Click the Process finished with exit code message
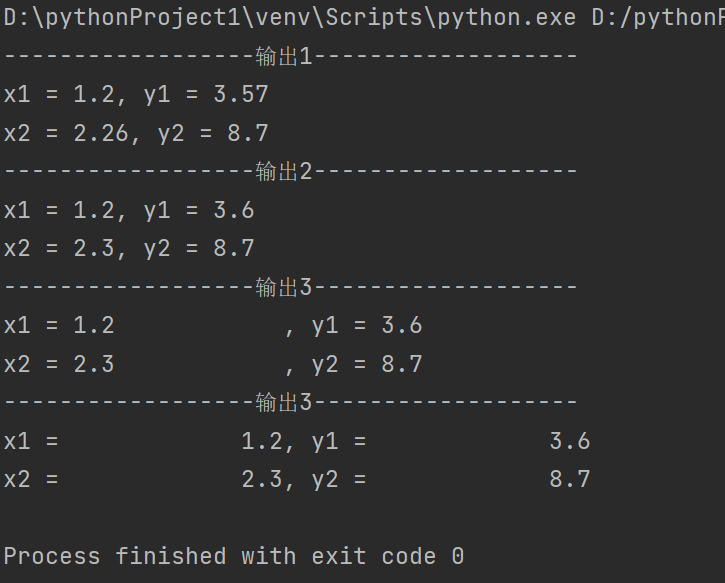 (234, 556)
